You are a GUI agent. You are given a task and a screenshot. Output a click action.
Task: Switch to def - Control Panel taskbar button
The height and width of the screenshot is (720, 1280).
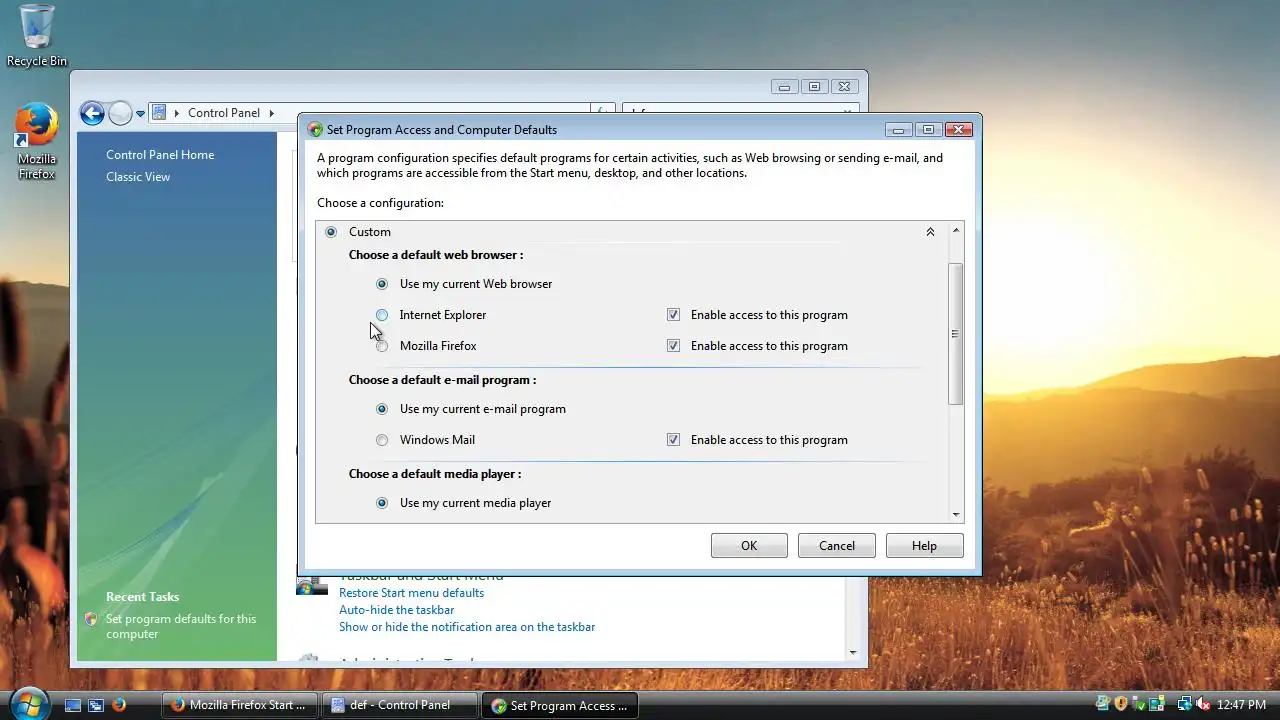tap(399, 705)
